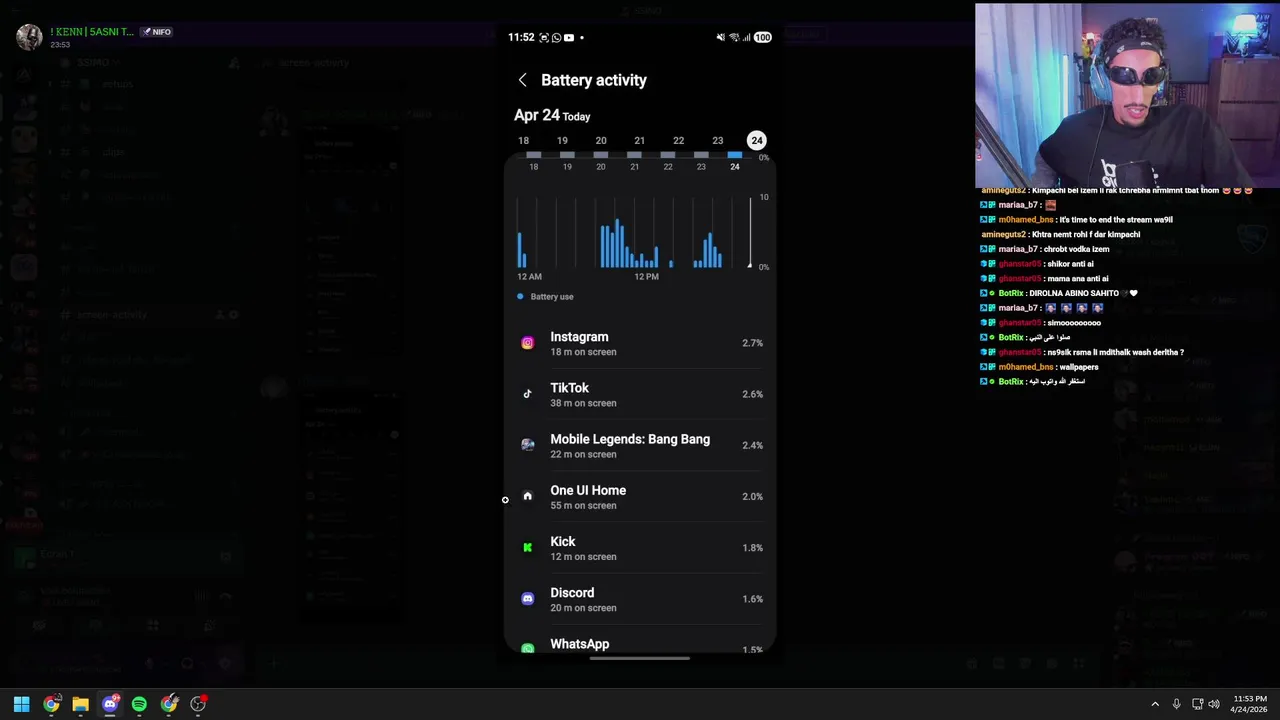Click the '2.4%' value for Mobile Legends
The width and height of the screenshot is (1280, 720).
point(752,445)
